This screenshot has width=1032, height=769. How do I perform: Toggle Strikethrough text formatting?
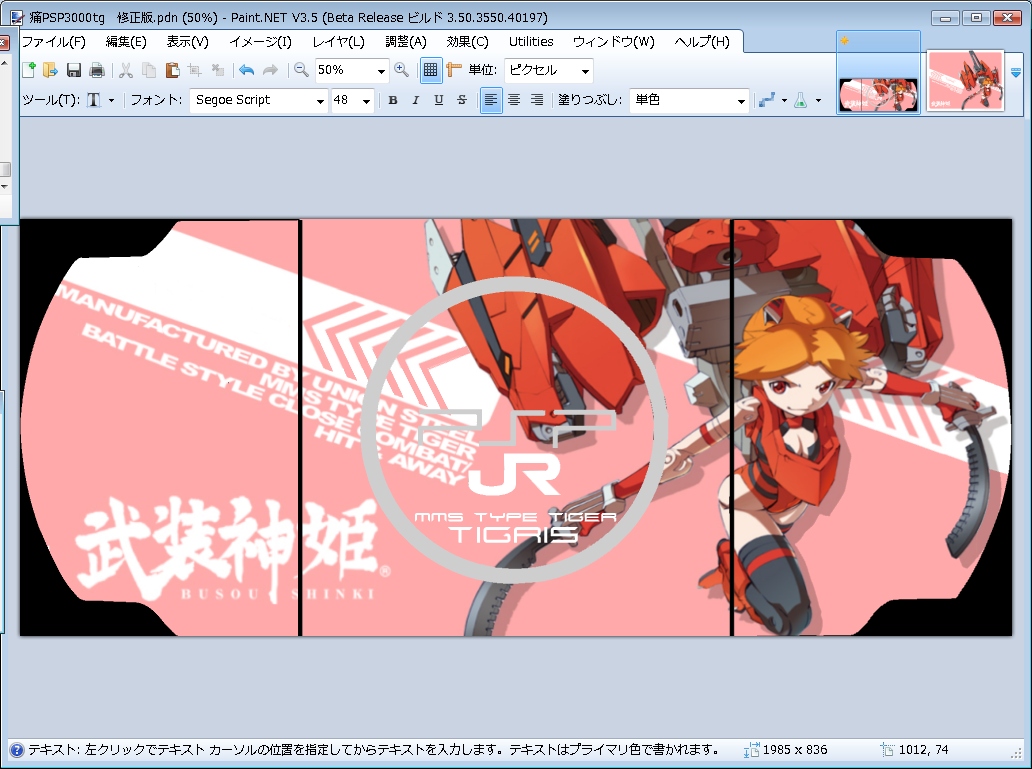[461, 100]
